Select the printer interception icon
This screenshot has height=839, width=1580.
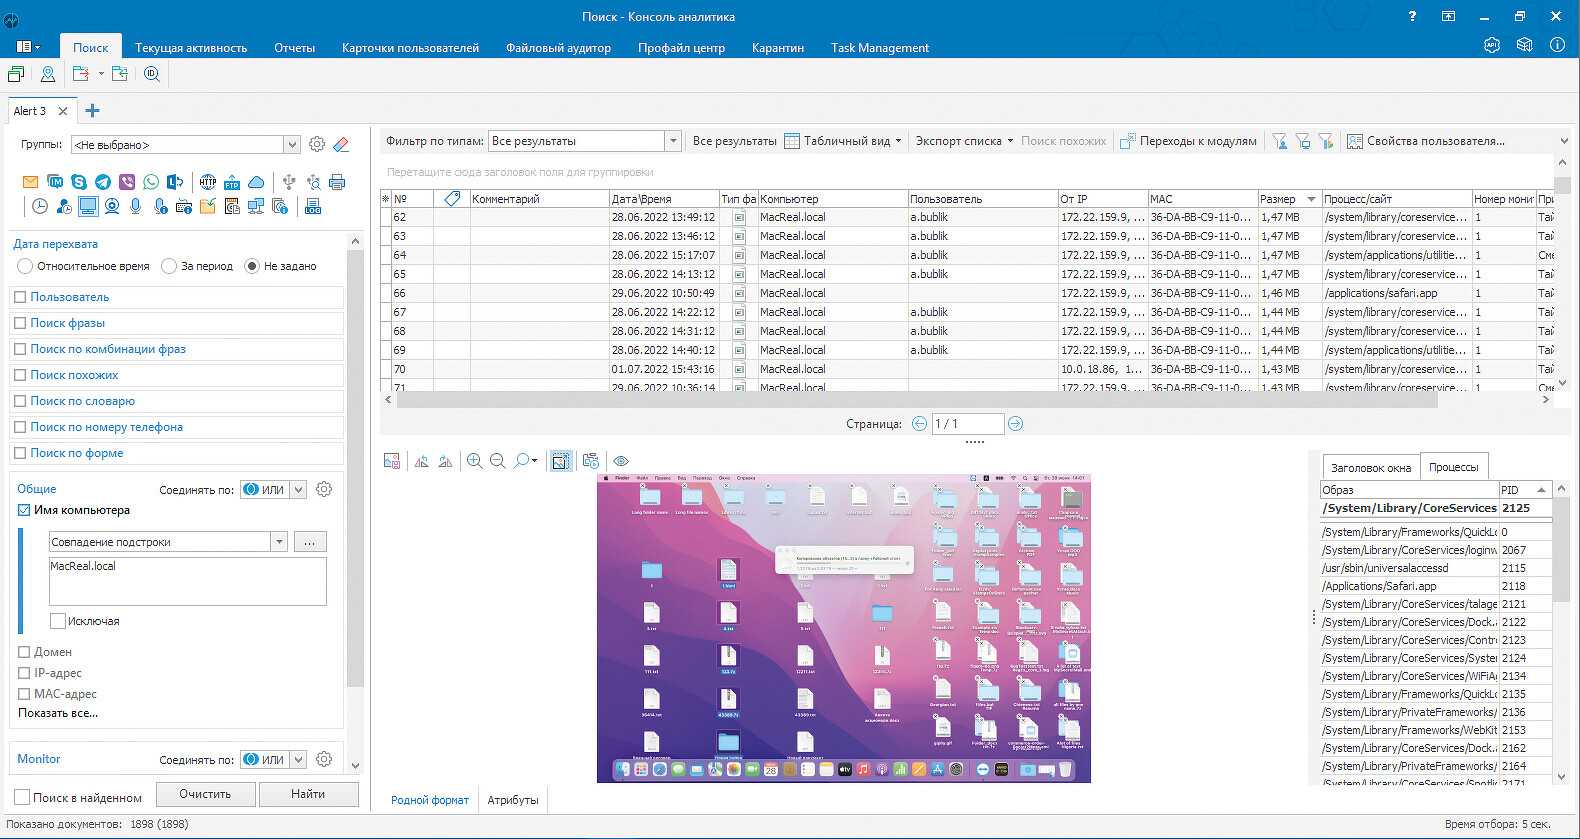coord(337,182)
